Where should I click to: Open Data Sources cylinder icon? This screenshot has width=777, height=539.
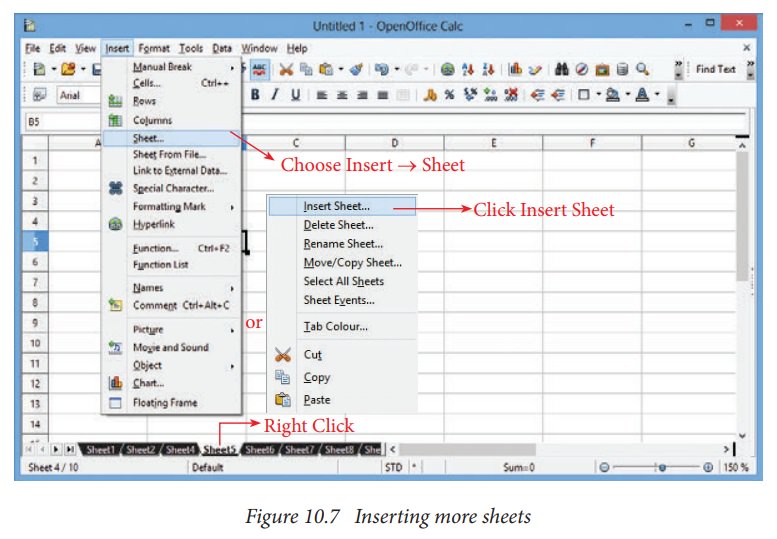pyautogui.click(x=622, y=69)
